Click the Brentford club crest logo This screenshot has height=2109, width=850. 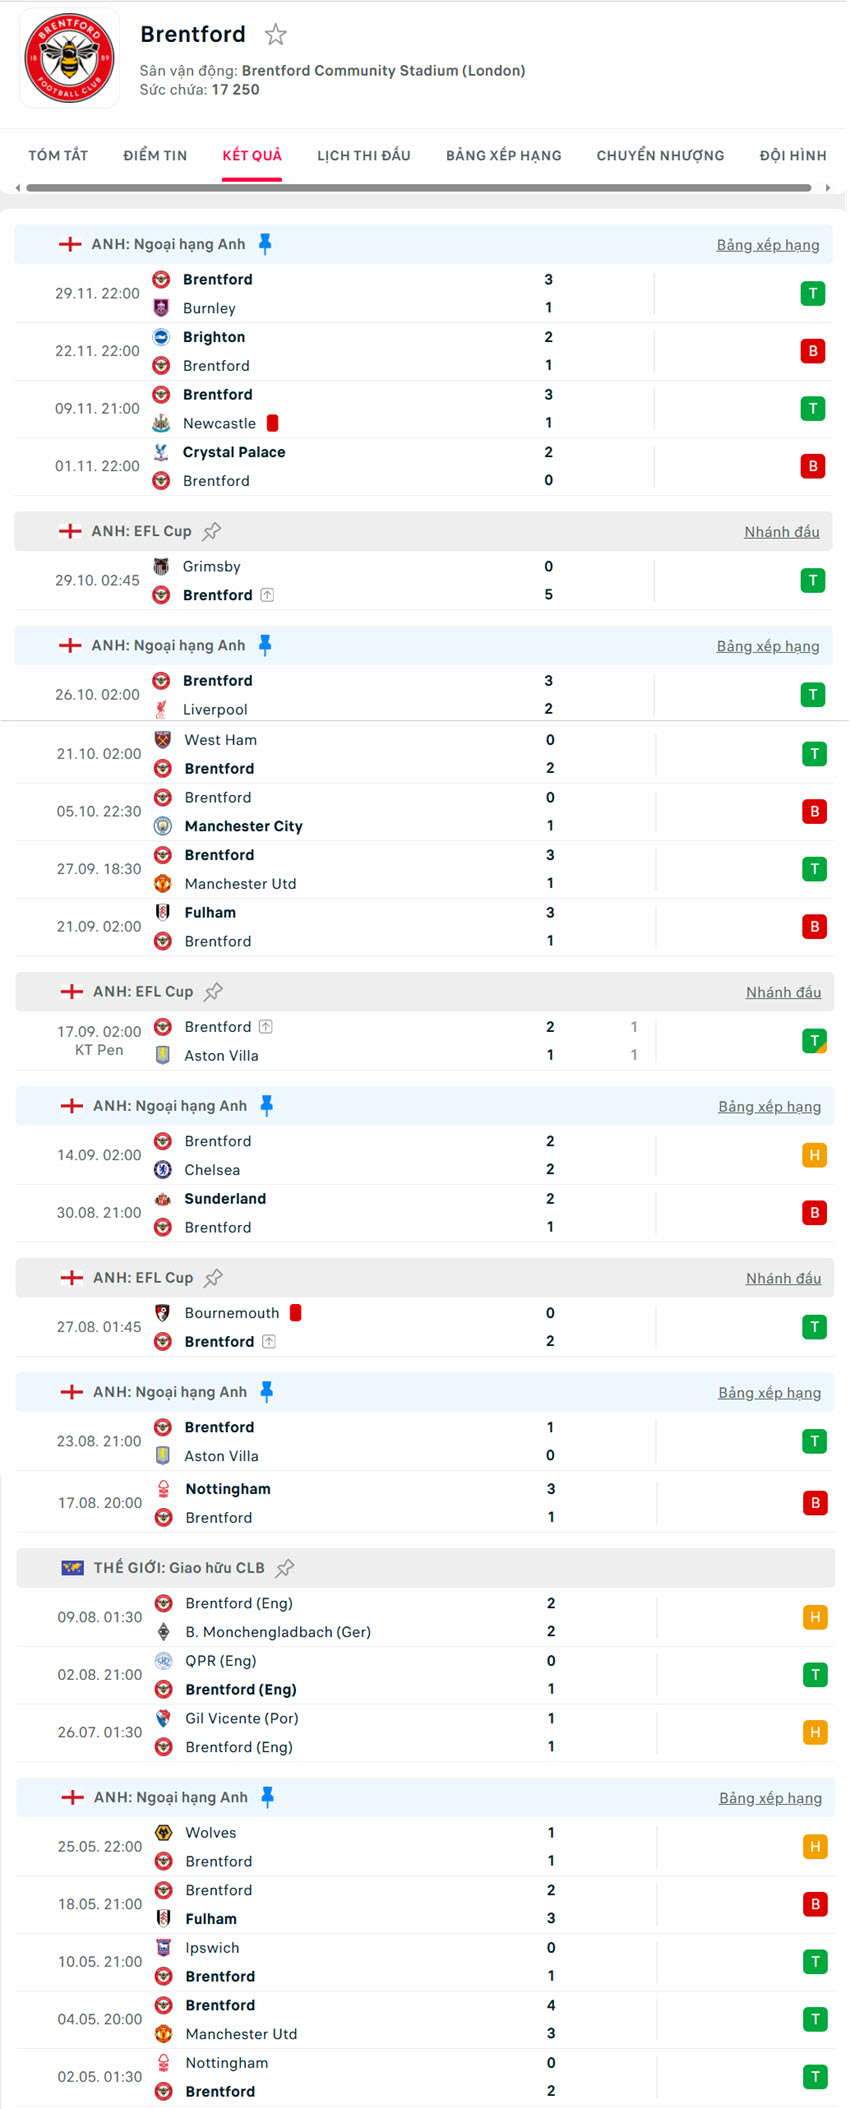pos(69,58)
